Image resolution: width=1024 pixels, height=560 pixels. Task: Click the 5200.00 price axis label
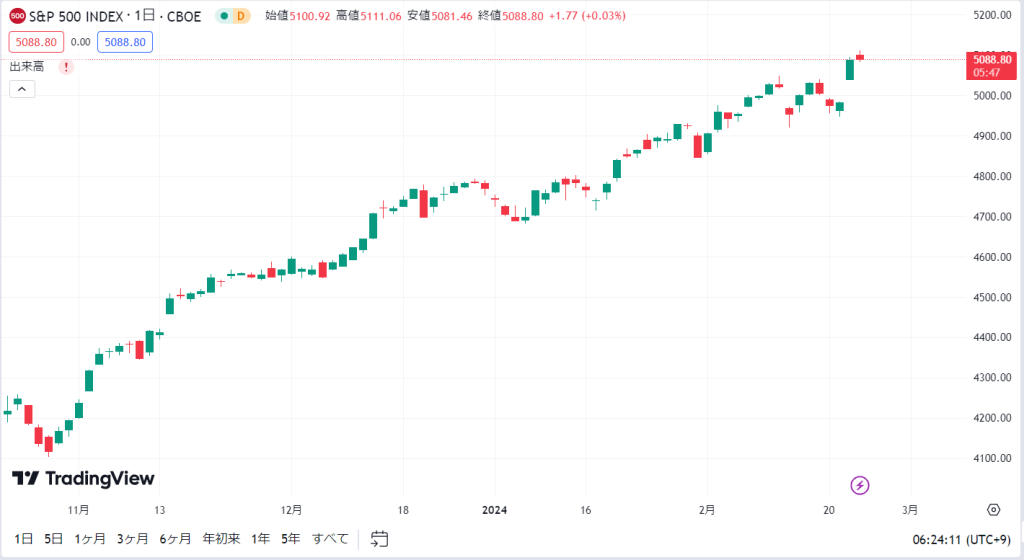[x=992, y=15]
